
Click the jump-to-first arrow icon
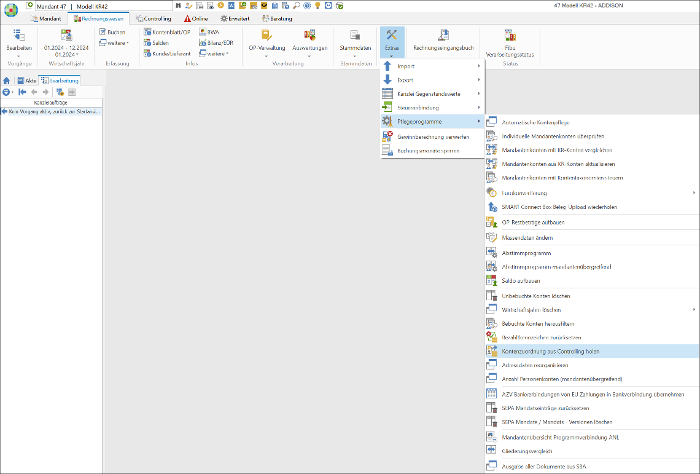(22, 92)
